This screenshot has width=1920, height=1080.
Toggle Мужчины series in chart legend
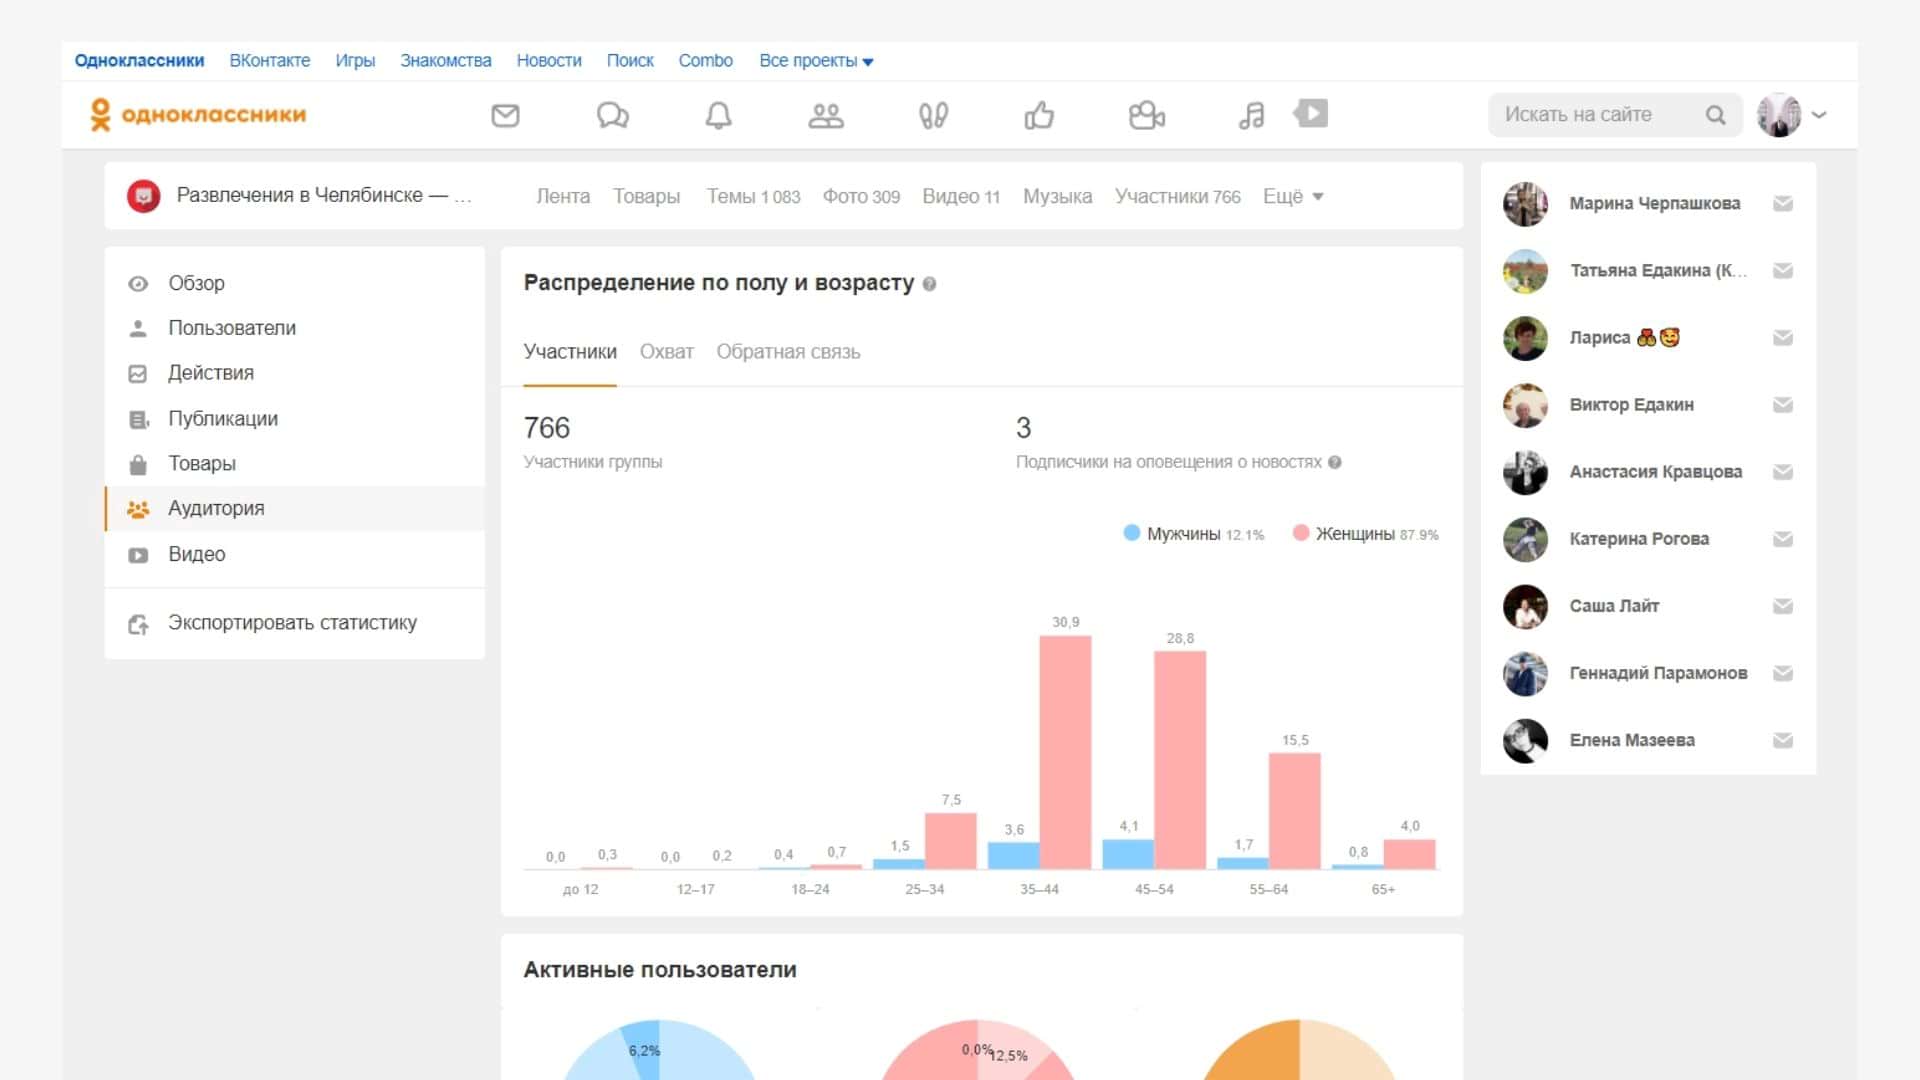(1182, 534)
